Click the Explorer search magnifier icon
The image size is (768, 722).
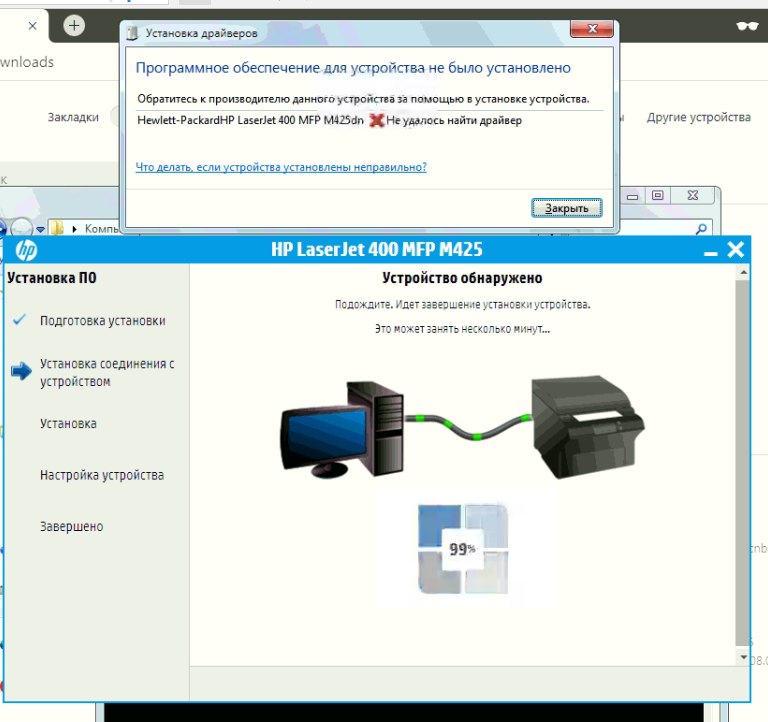[x=701, y=228]
